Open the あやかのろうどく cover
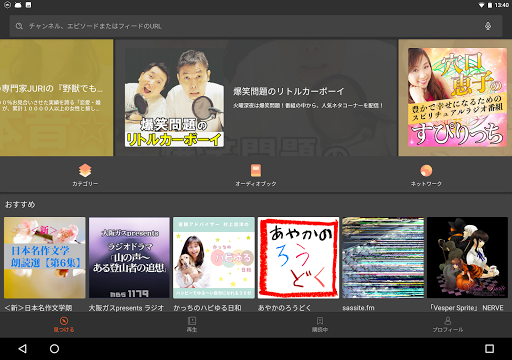Viewport: 512px width, 360px height. click(x=299, y=258)
